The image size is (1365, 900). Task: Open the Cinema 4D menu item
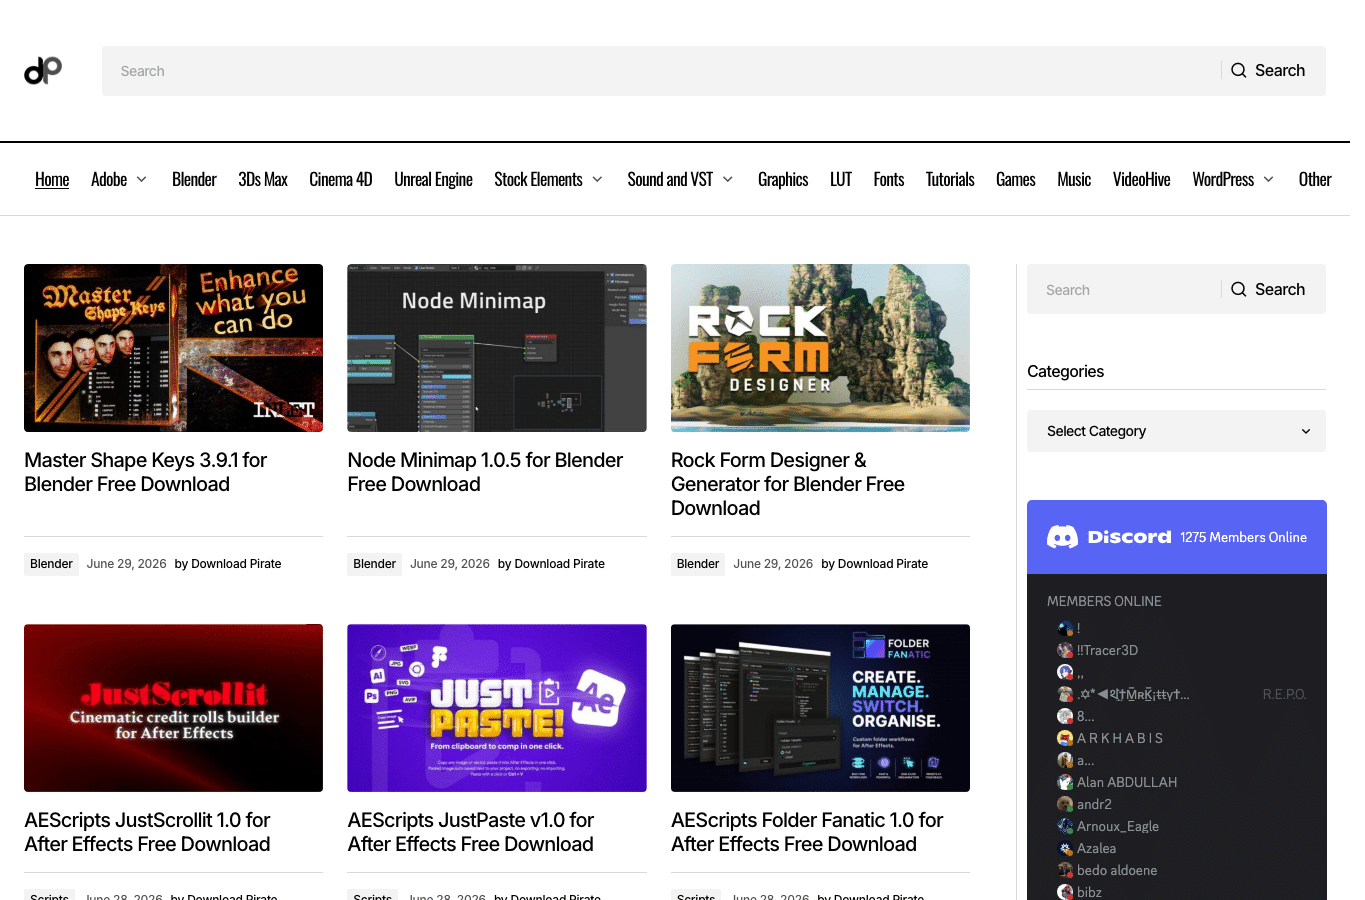(341, 179)
